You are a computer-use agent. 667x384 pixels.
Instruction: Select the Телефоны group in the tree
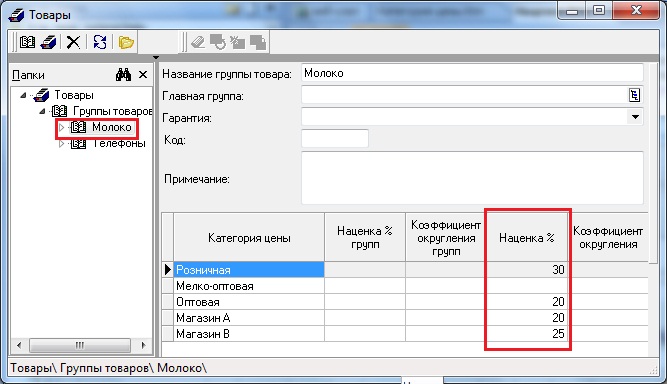click(x=119, y=143)
